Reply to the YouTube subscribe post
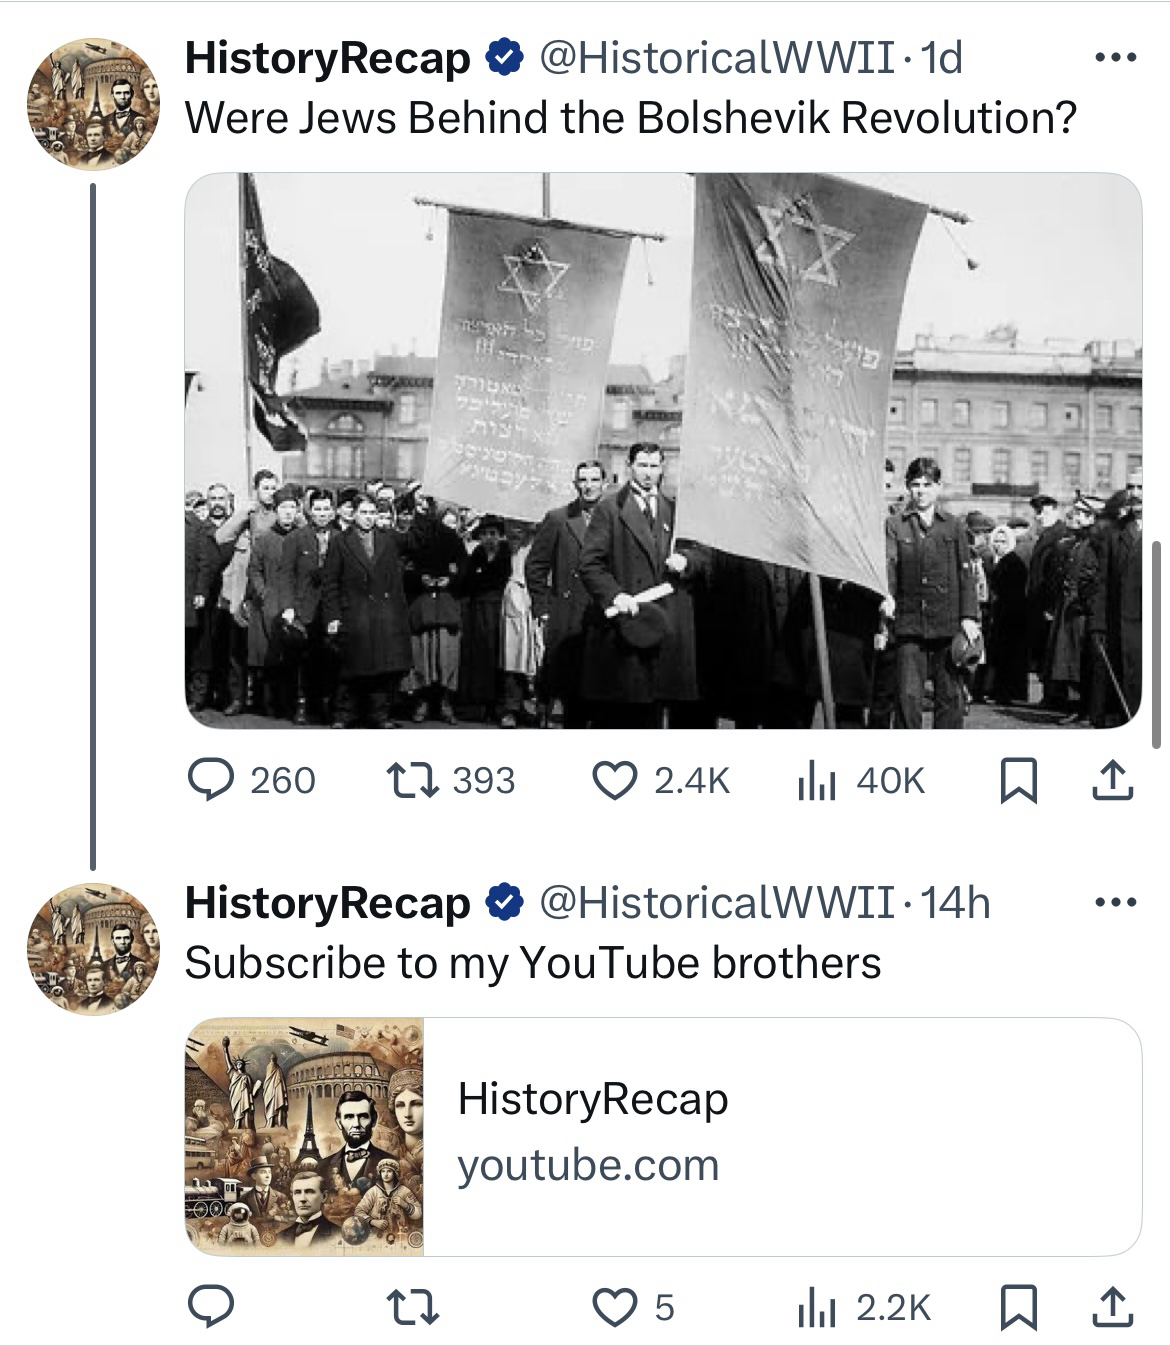The width and height of the screenshot is (1170, 1345). (x=211, y=1307)
